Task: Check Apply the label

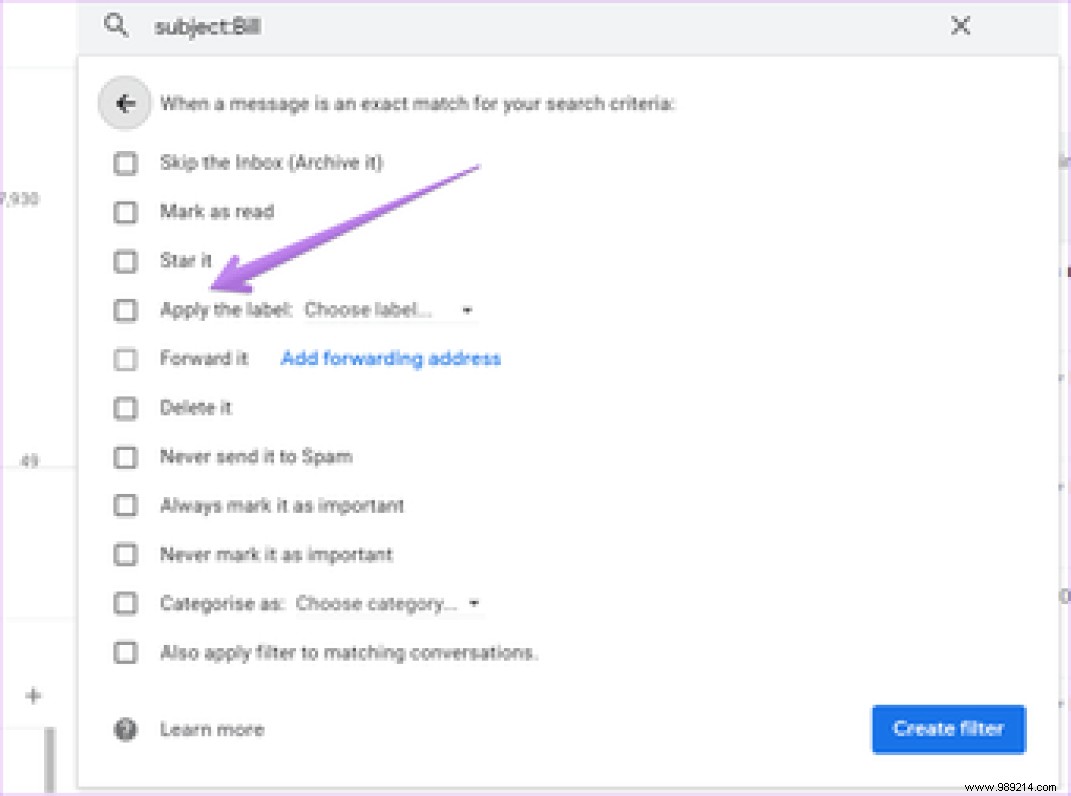Action: [125, 310]
